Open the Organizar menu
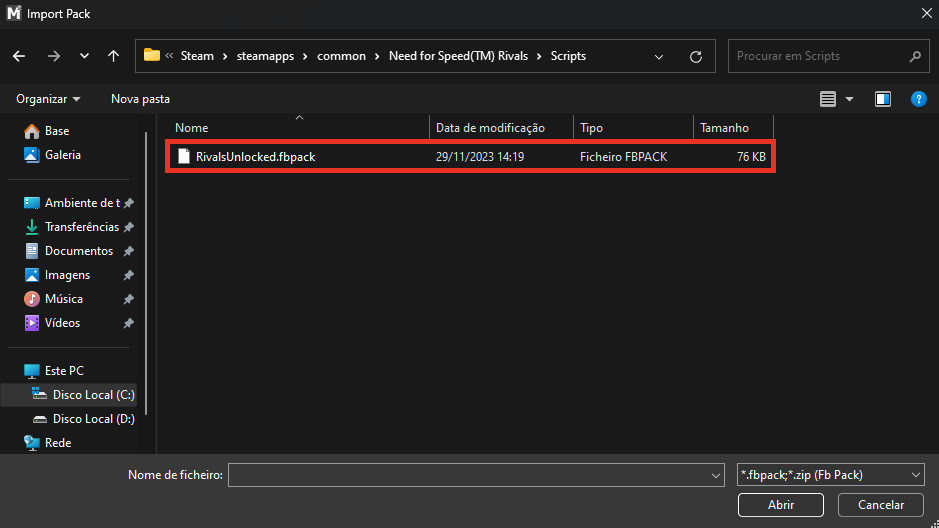The width and height of the screenshot is (939, 528). (x=48, y=99)
